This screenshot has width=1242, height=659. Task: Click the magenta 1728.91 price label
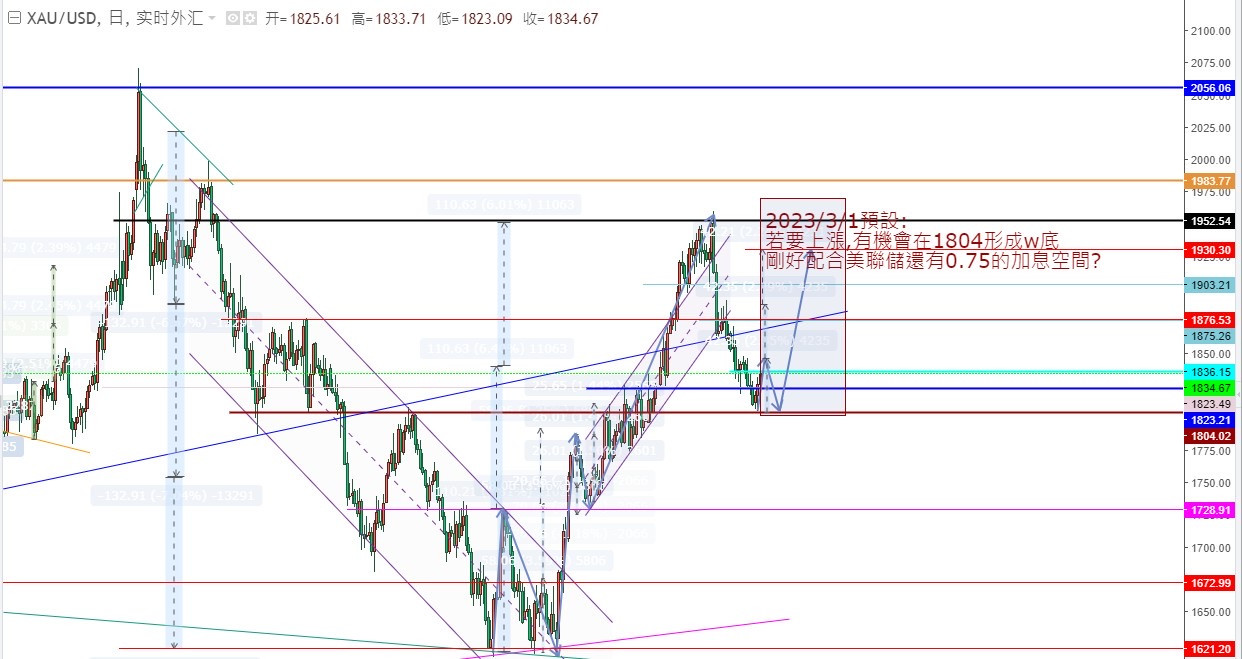click(x=1211, y=510)
